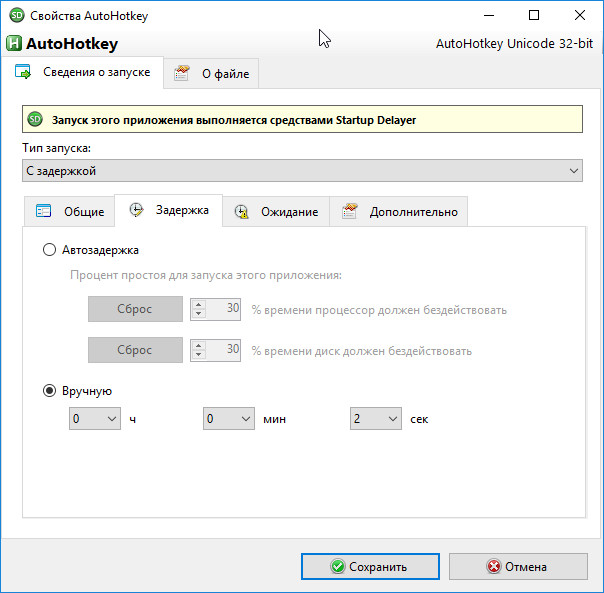Increase processor idle percent with up arrow

click(198, 305)
